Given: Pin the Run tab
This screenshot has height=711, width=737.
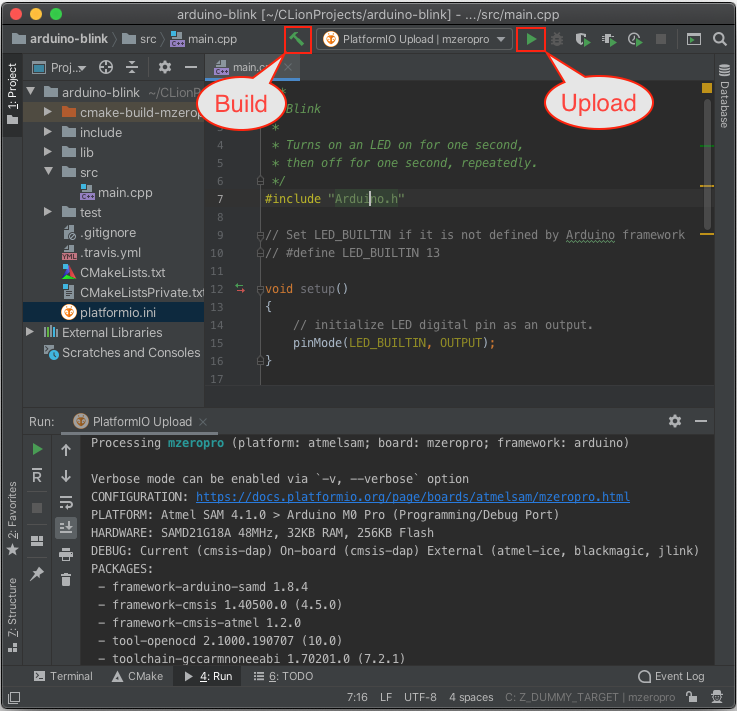Looking at the screenshot, I should [37, 573].
